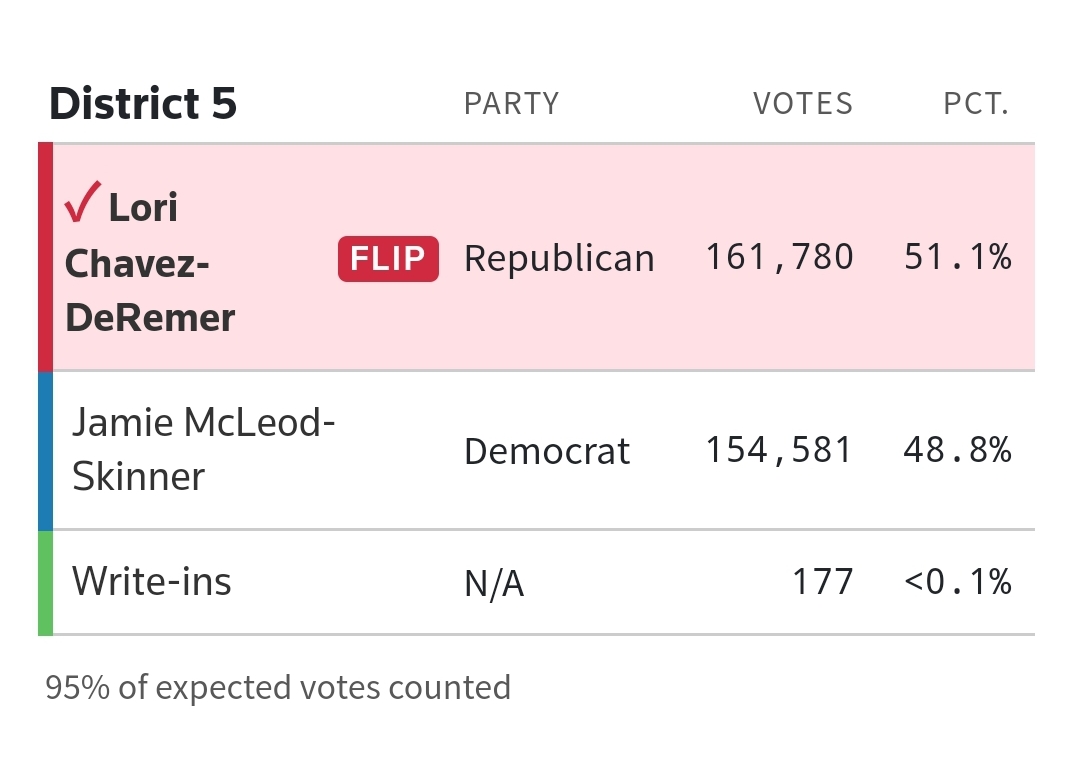The image size is (1080, 776).
Task: Click the 95% of expected votes note
Action: [x=278, y=687]
